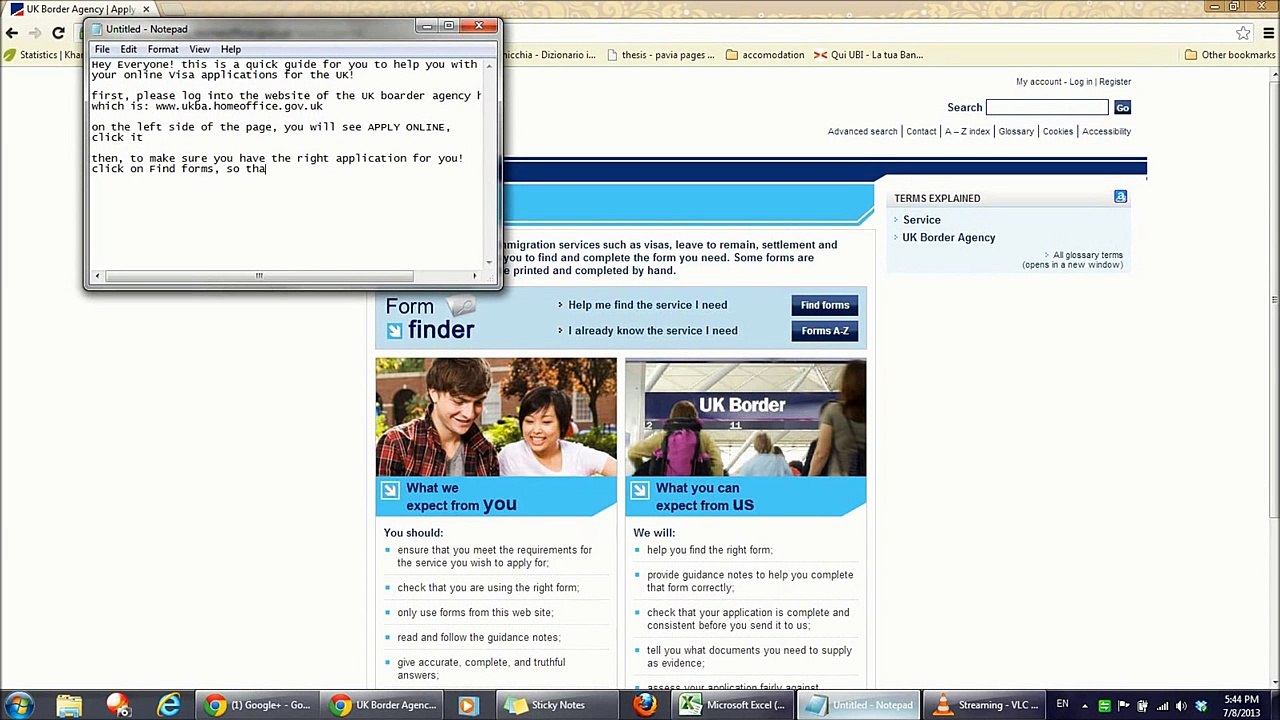Viewport: 1280px width, 720px height.
Task: Open Notepad's Help menu
Action: pos(231,49)
